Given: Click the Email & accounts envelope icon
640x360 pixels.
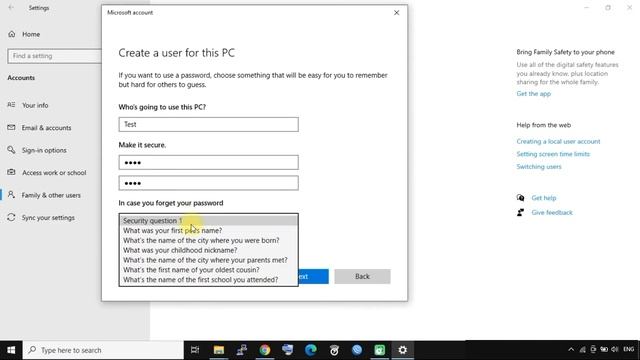Looking at the screenshot, I should (x=11, y=127).
